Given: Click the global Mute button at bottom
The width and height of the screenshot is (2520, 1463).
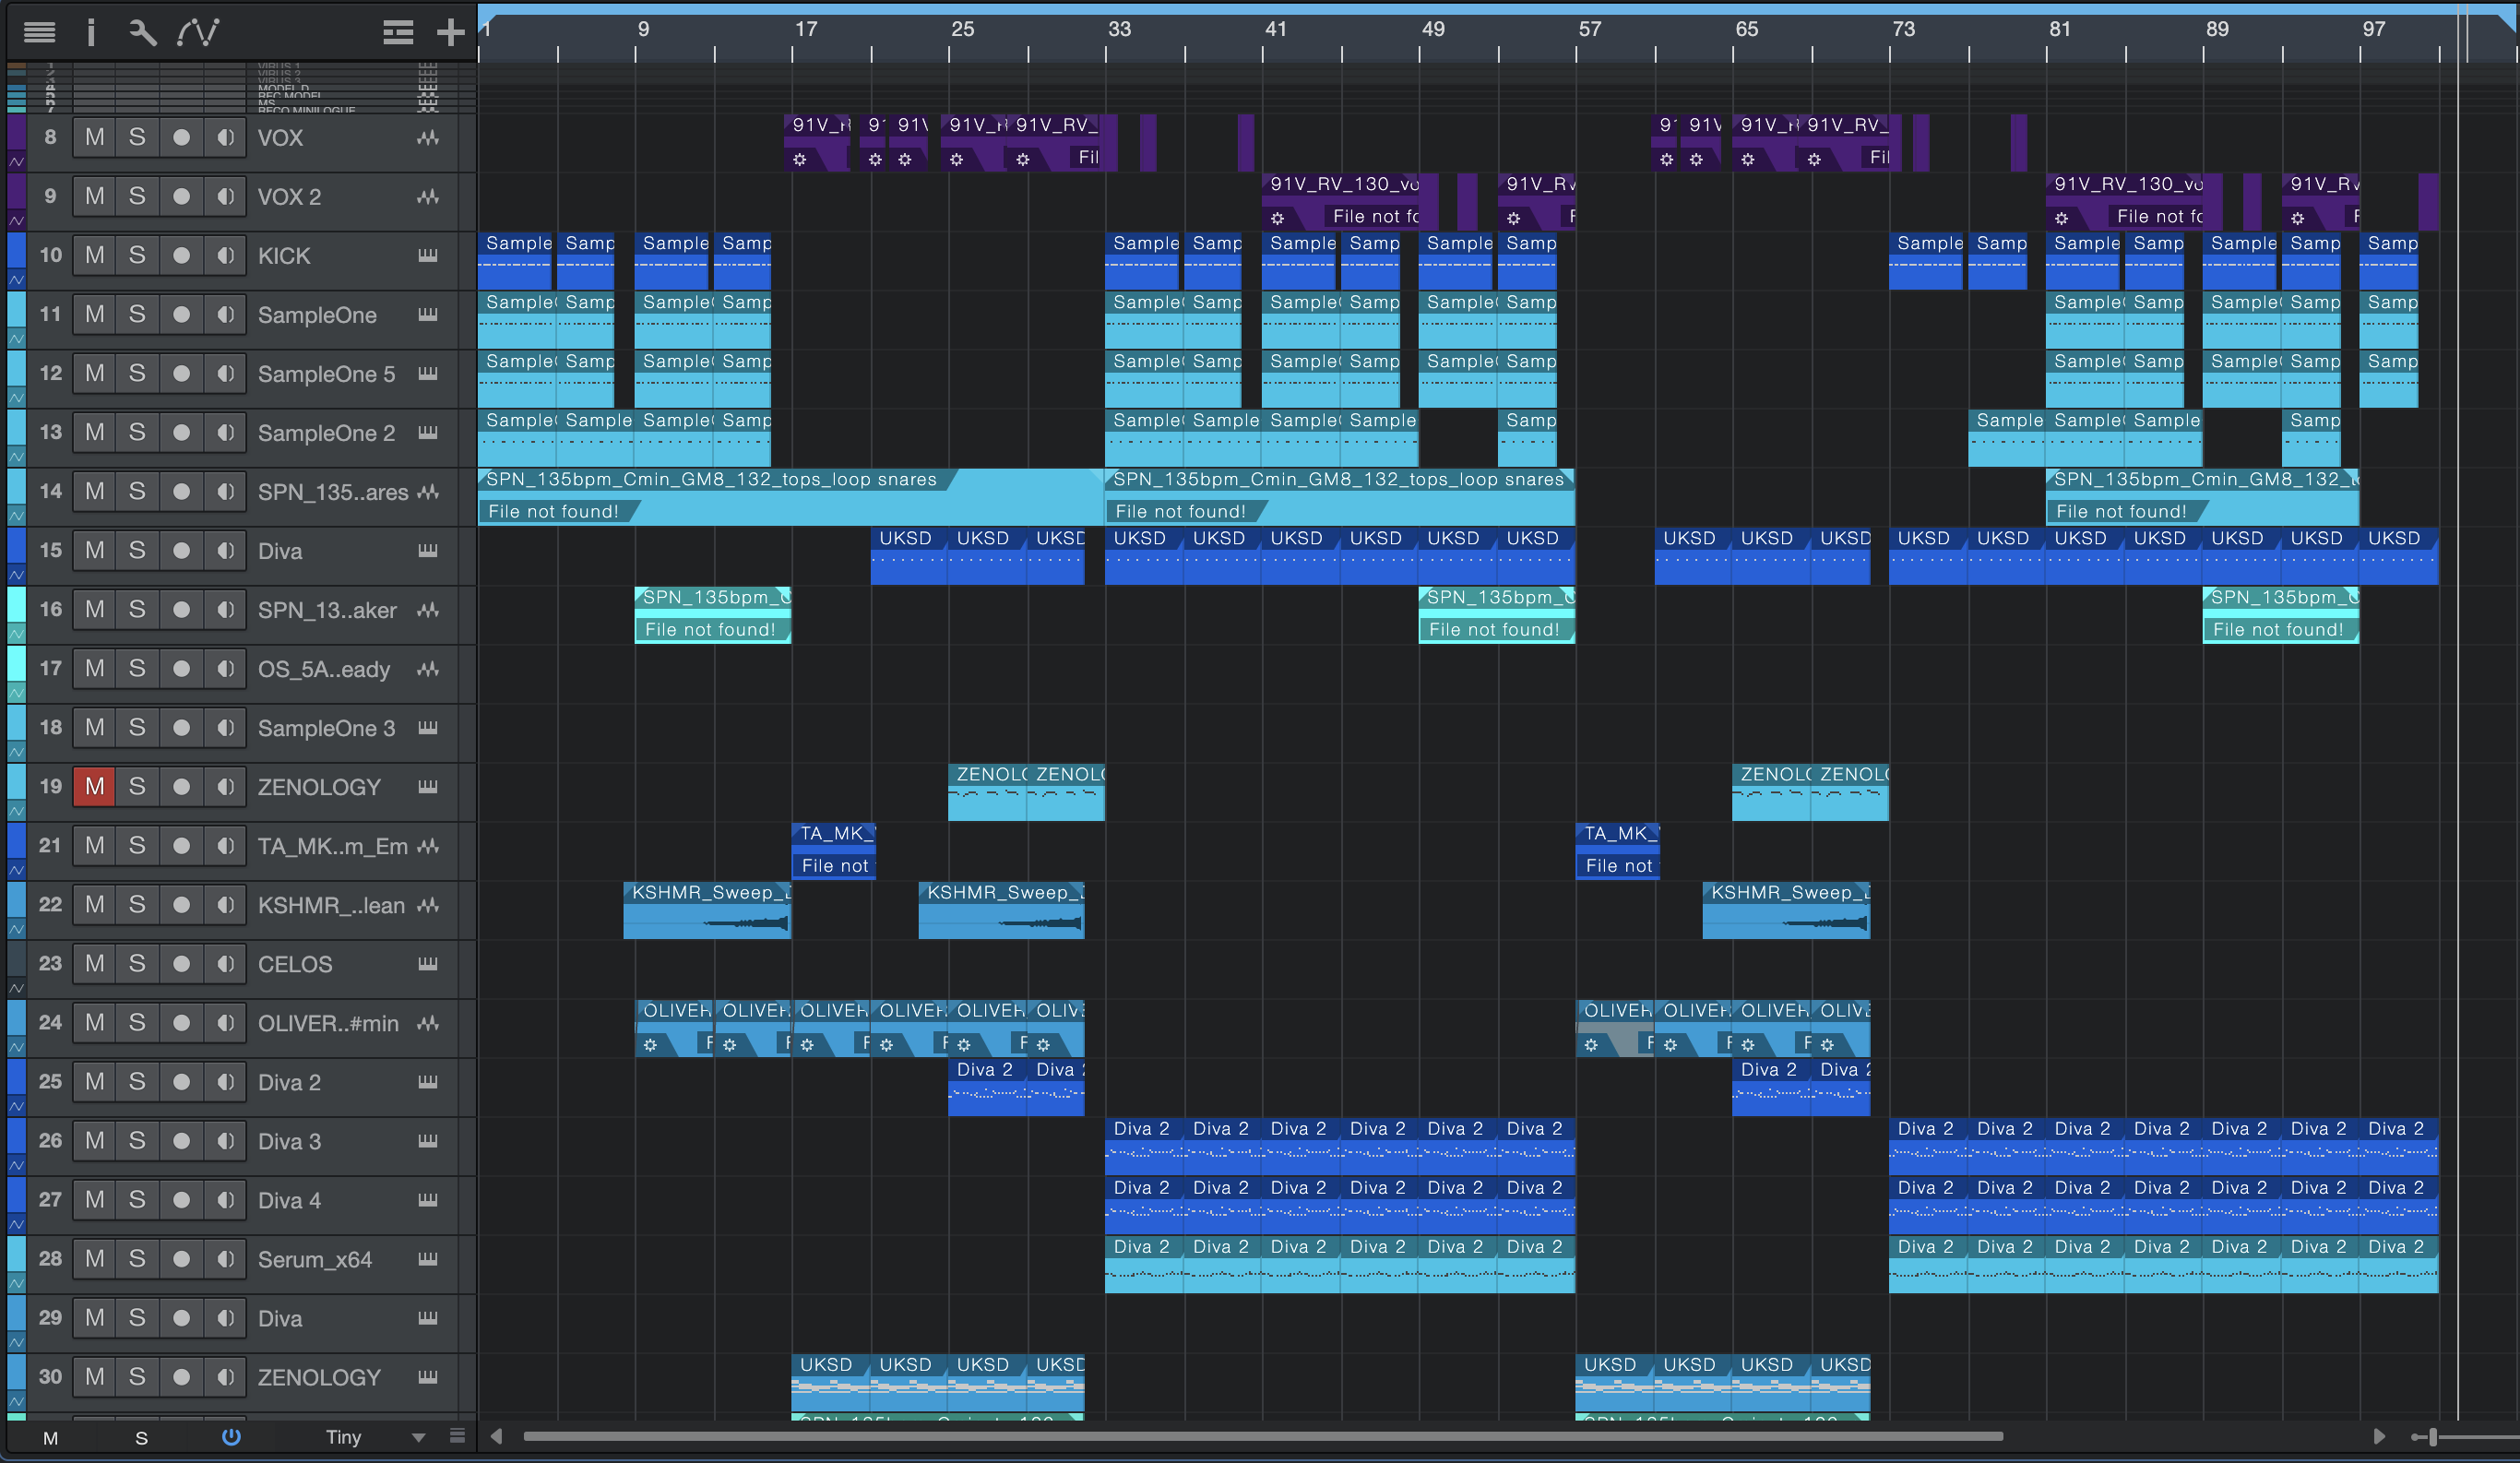Looking at the screenshot, I should point(50,1438).
